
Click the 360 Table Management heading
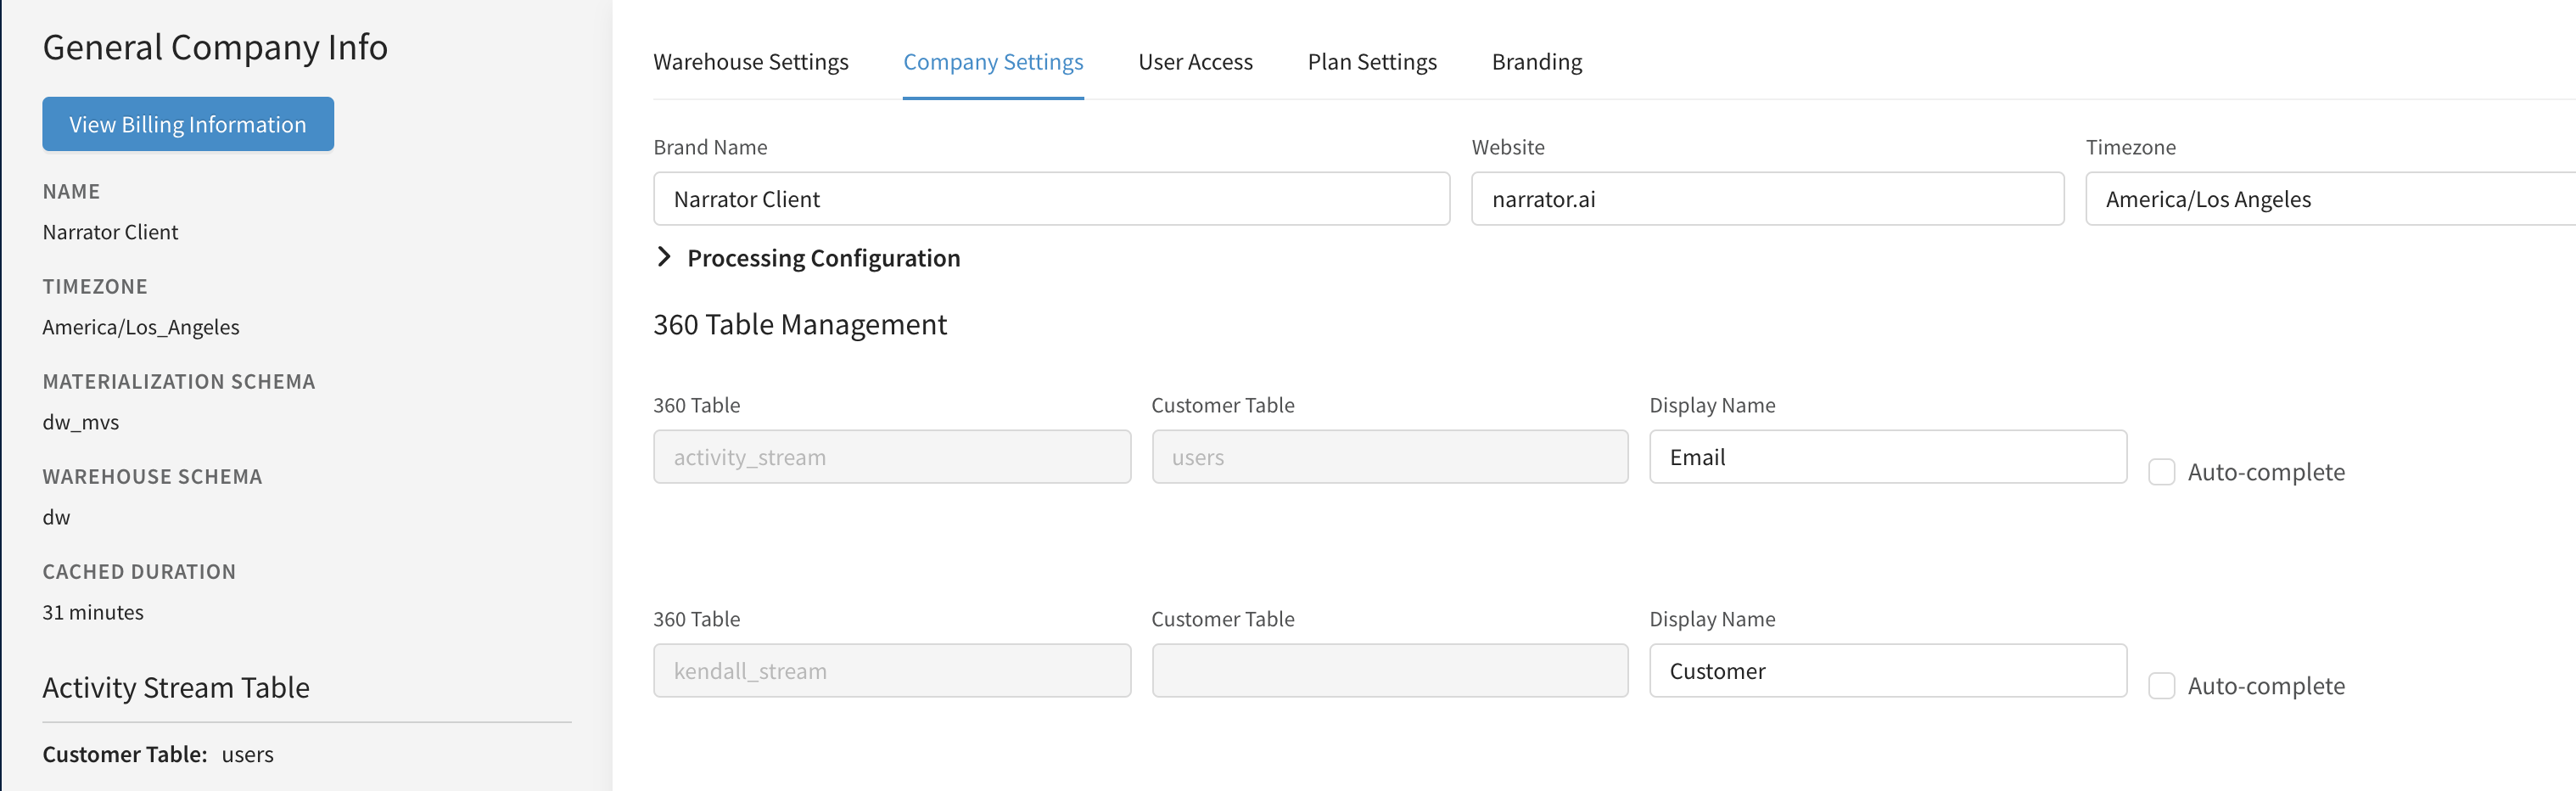(x=799, y=325)
